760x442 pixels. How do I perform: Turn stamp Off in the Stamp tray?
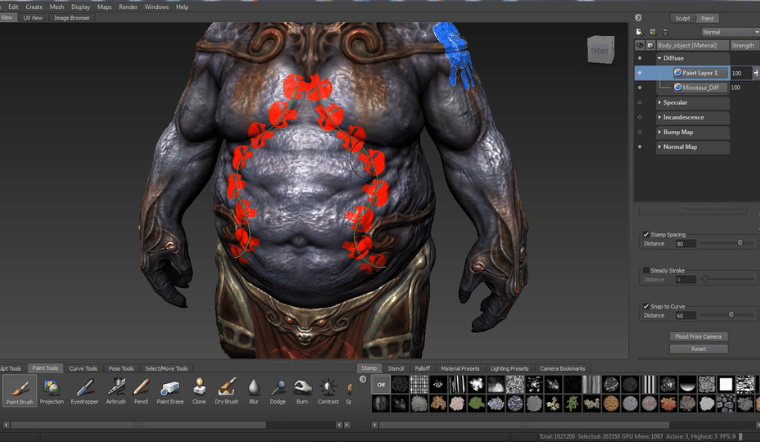pos(381,384)
